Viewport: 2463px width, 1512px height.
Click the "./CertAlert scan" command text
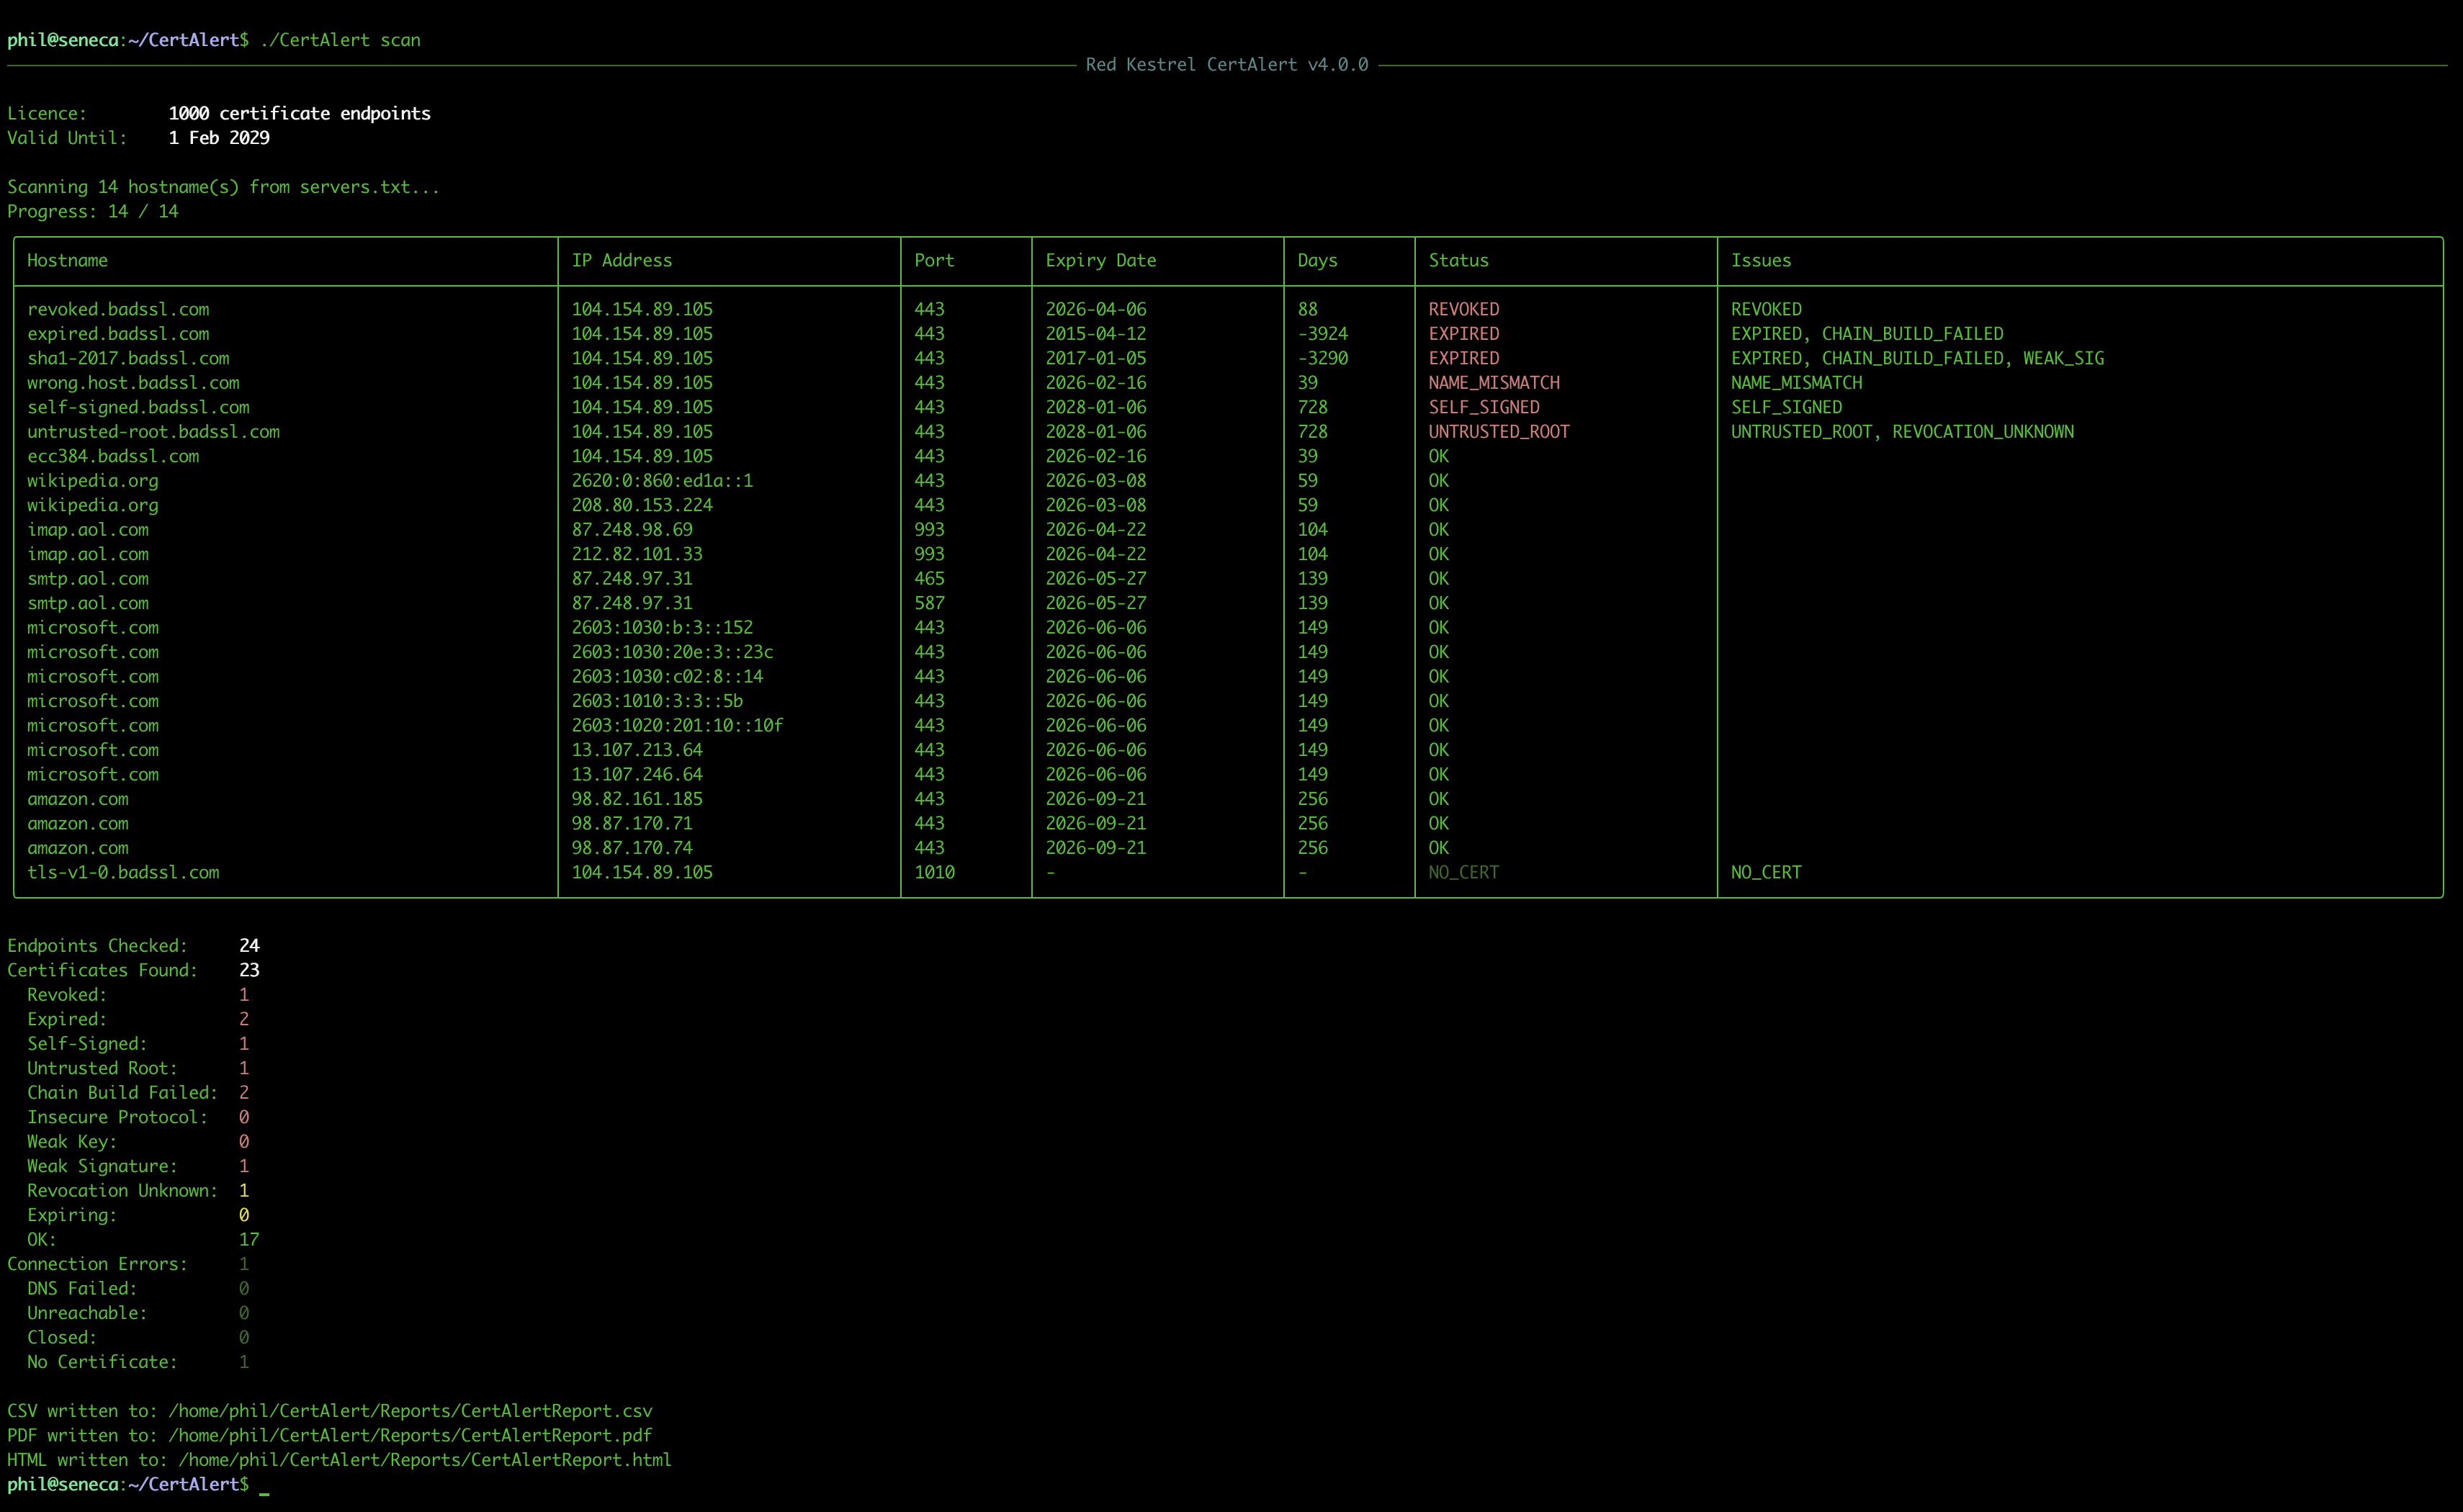(340, 40)
